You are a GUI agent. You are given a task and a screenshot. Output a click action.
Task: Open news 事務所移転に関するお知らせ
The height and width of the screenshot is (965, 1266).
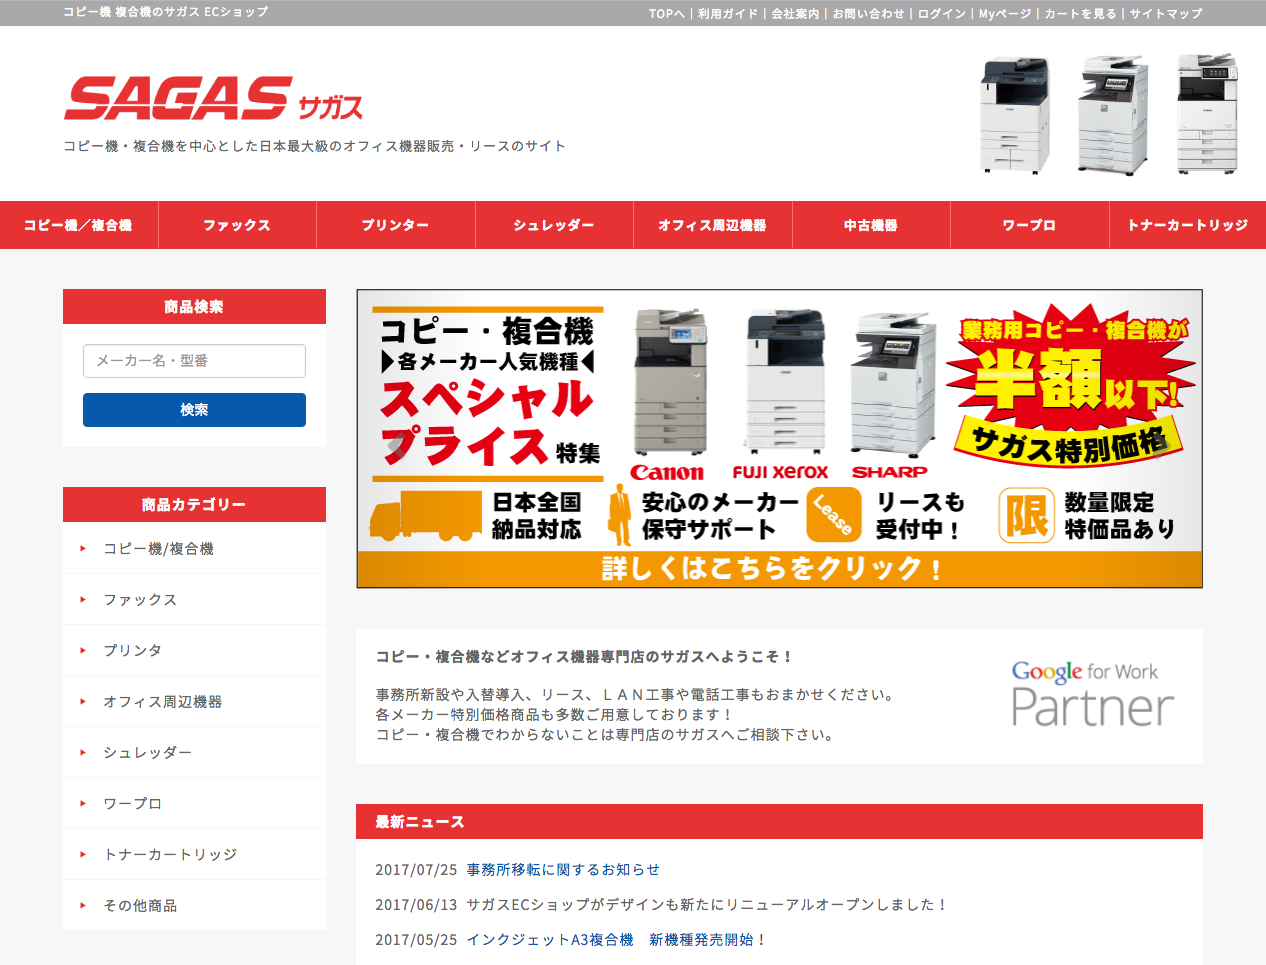(x=563, y=870)
